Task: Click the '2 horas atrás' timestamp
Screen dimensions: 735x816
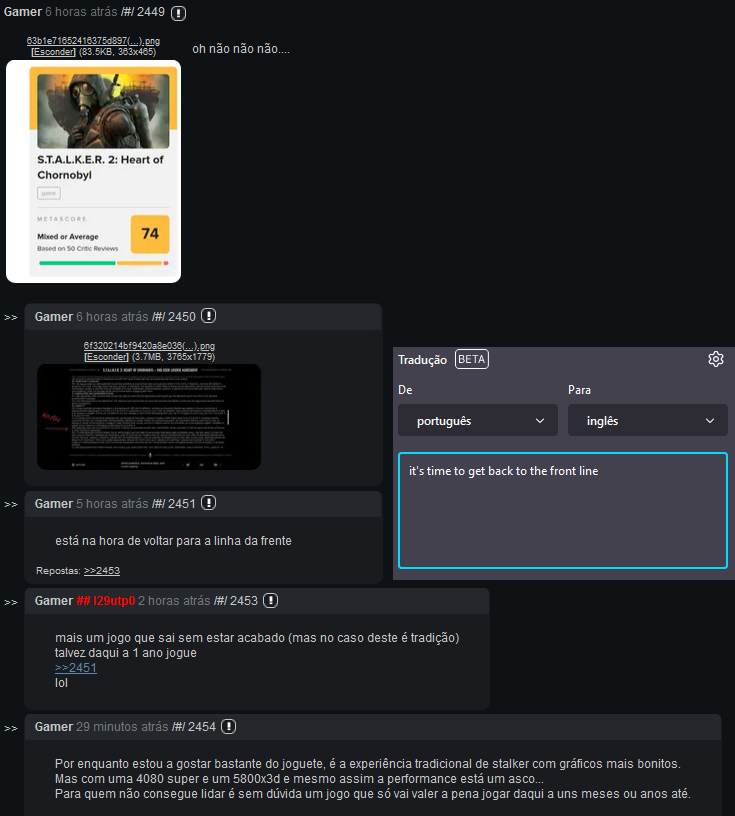Action: point(174,601)
